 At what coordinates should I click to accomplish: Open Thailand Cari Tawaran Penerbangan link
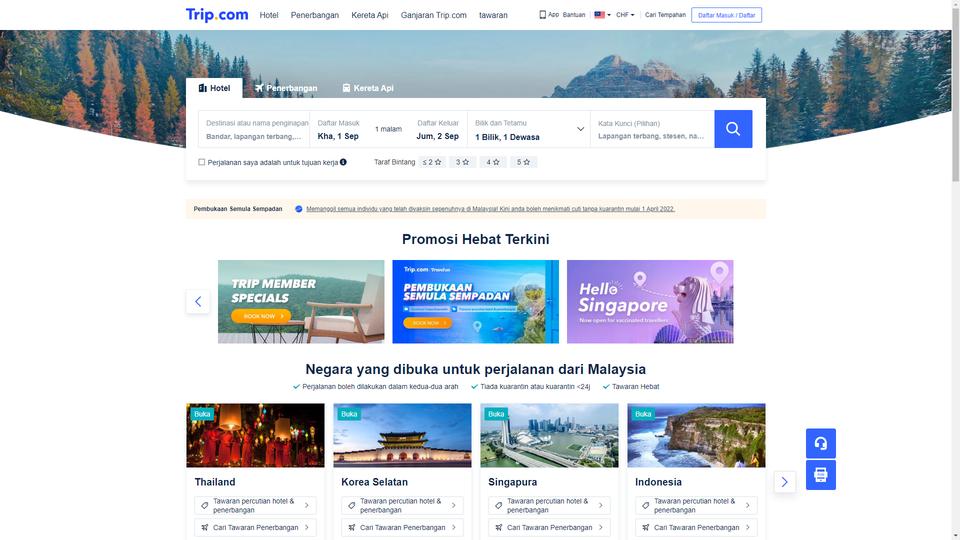pyautogui.click(x=255, y=527)
